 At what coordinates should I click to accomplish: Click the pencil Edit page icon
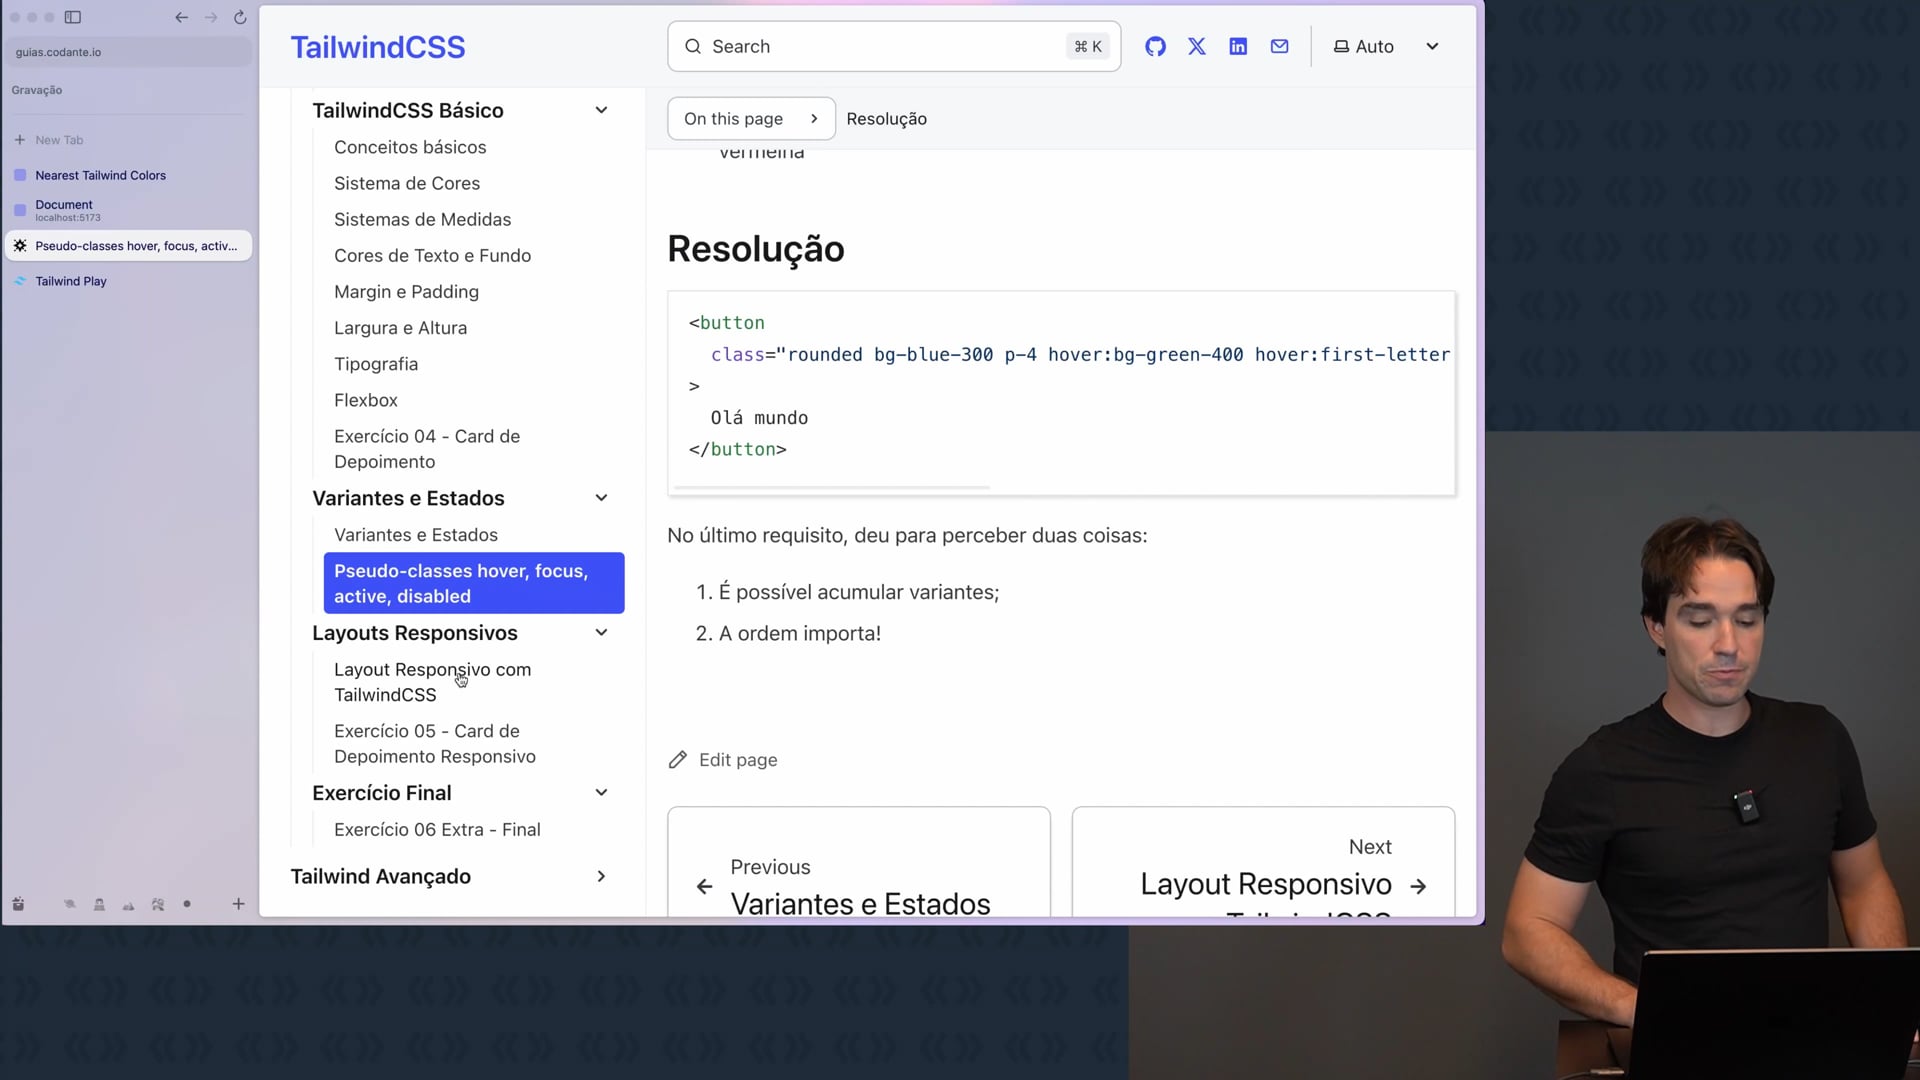click(x=678, y=760)
